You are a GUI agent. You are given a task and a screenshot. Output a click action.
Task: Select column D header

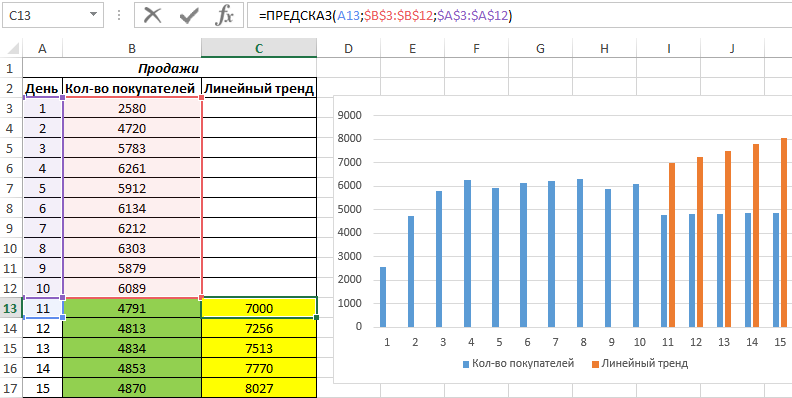pyautogui.click(x=348, y=48)
